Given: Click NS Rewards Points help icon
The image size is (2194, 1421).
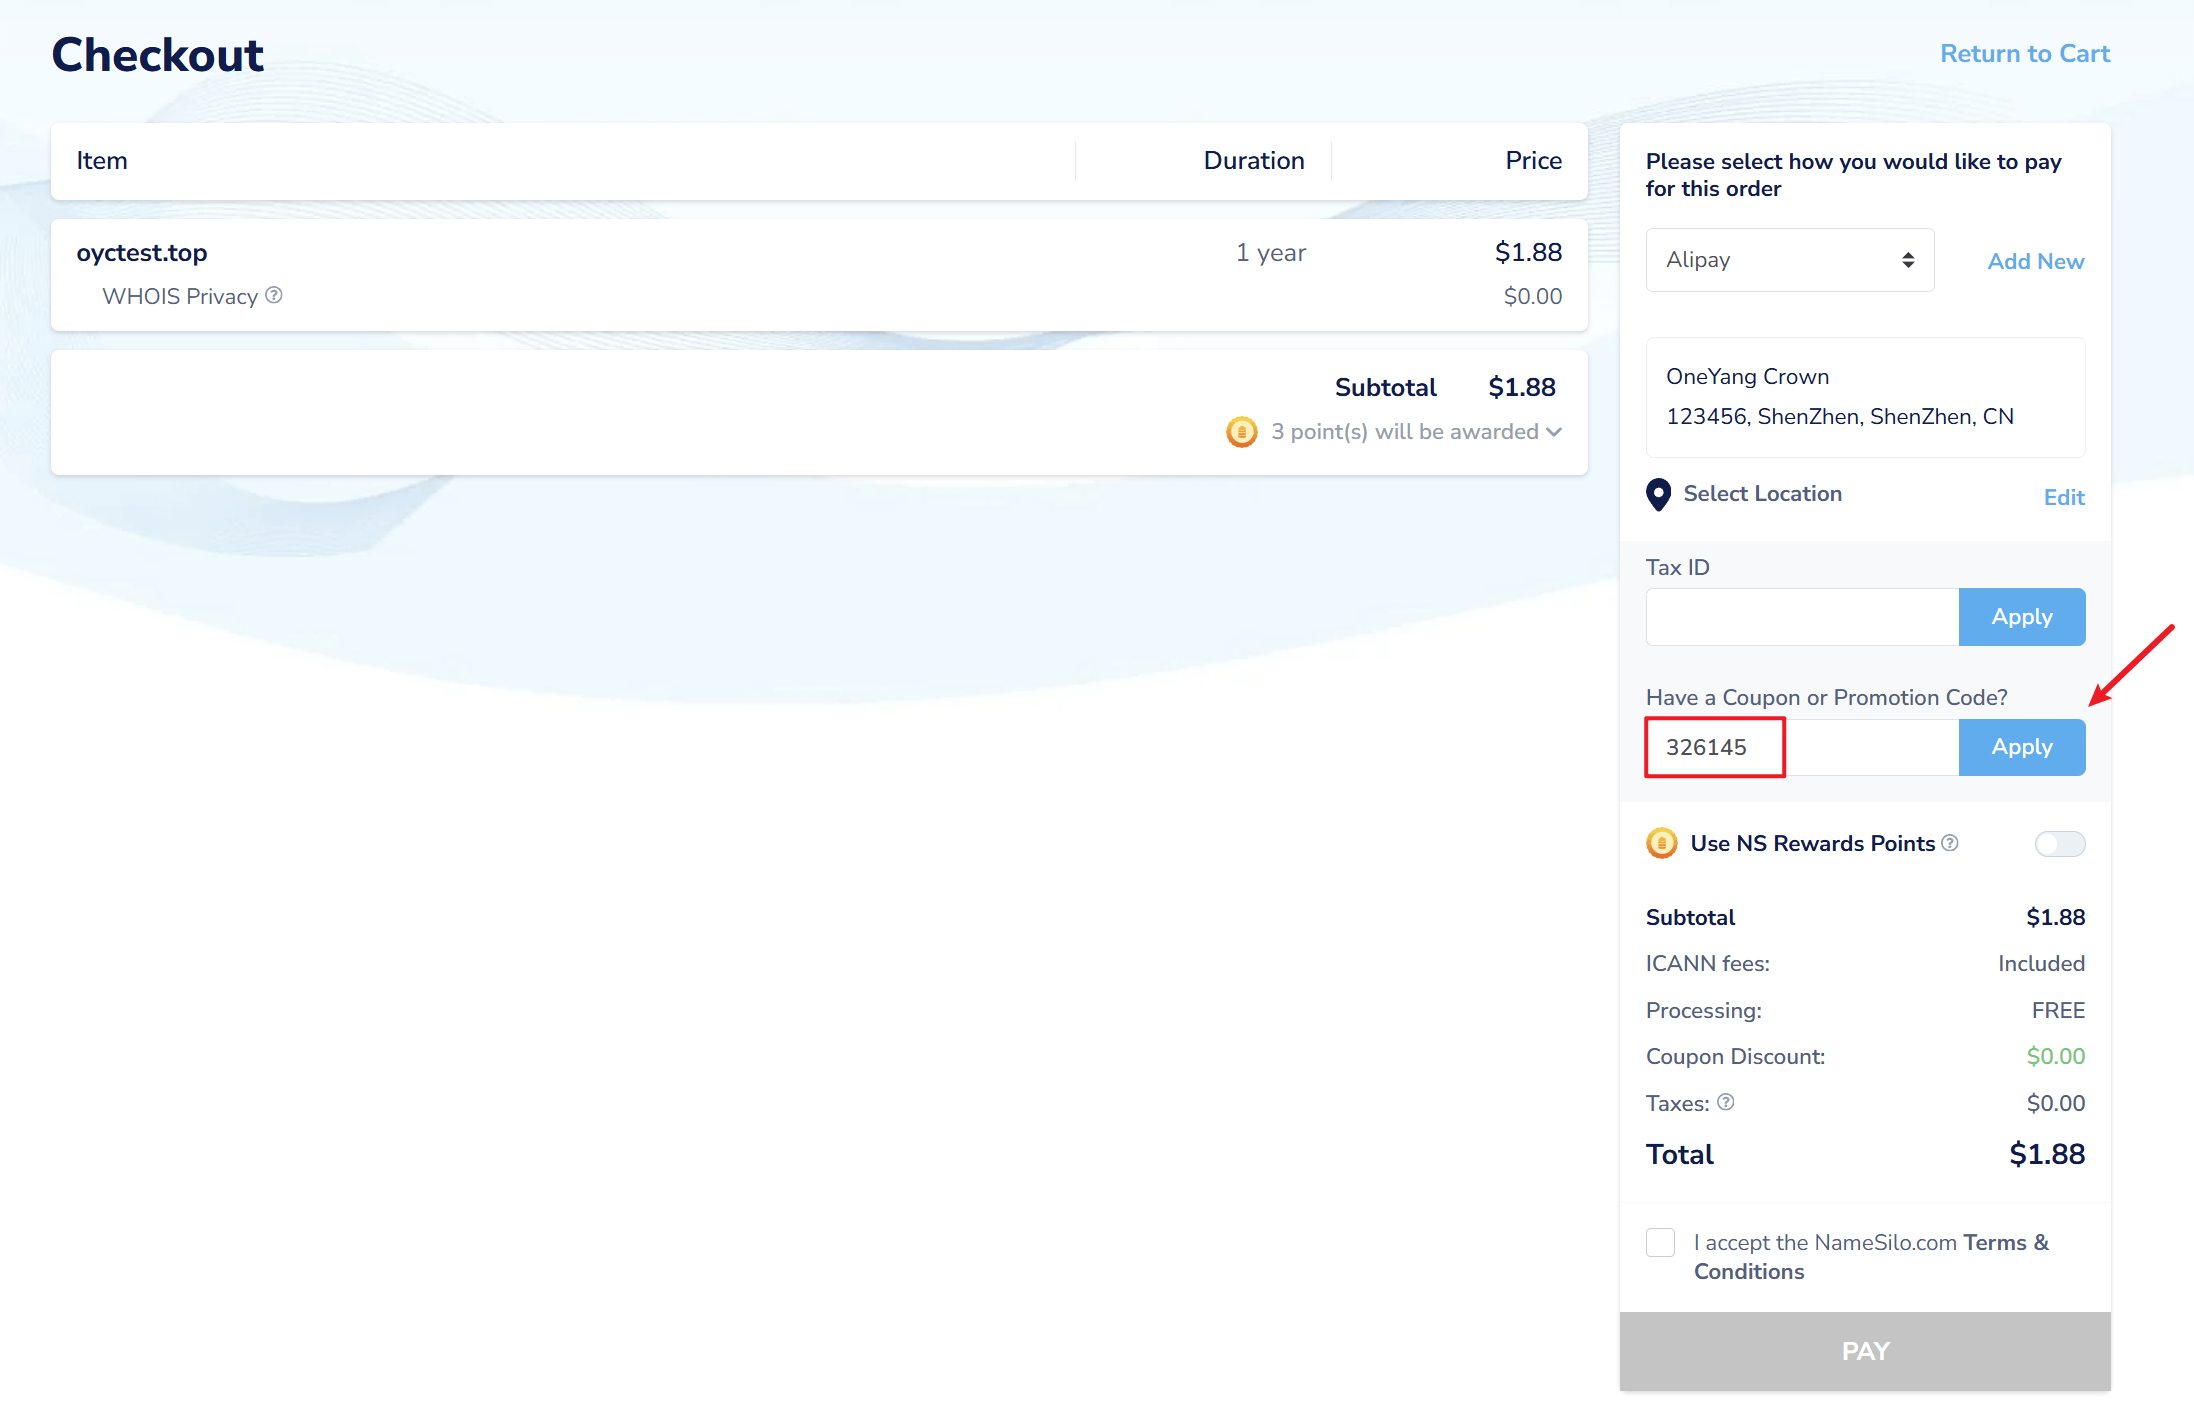Looking at the screenshot, I should pos(1950,843).
